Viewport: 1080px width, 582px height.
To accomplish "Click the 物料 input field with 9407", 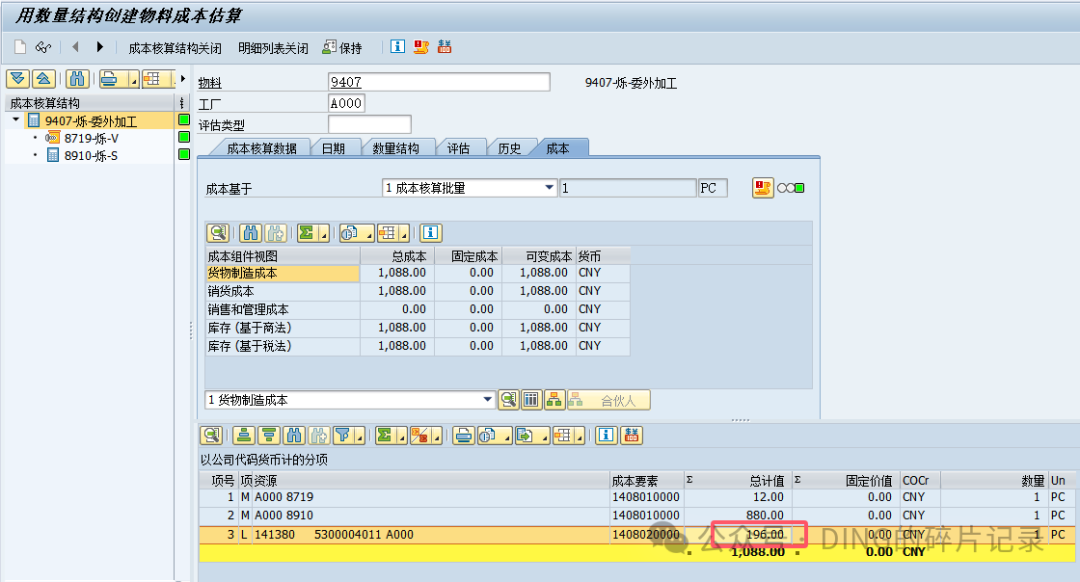I will click(x=439, y=82).
